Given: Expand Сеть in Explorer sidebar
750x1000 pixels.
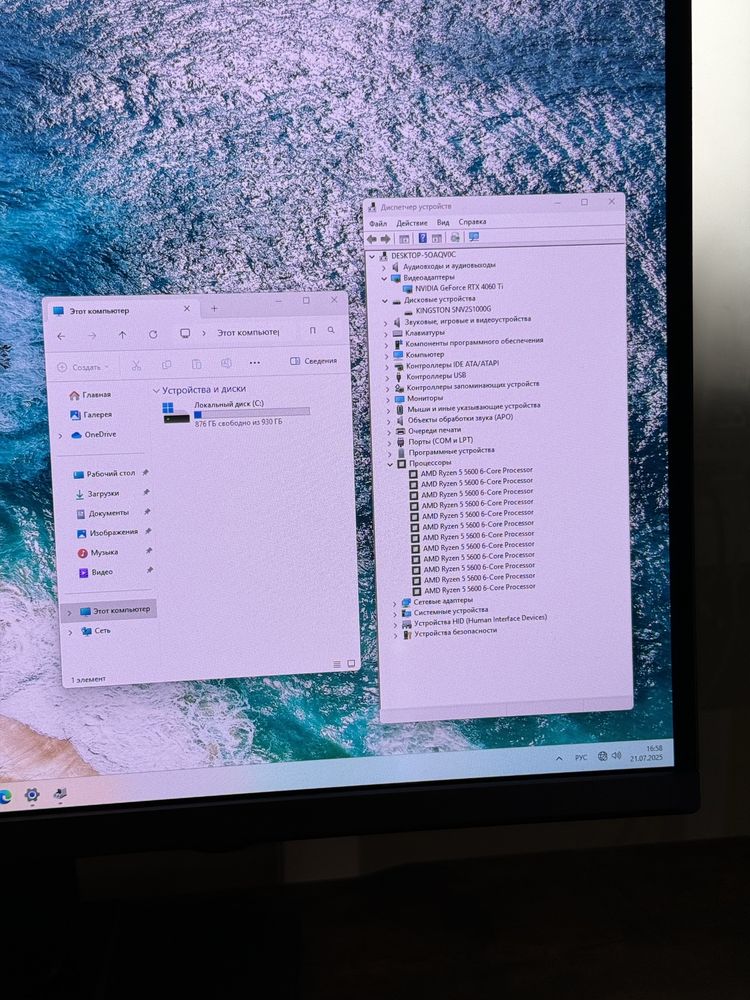Looking at the screenshot, I should pyautogui.click(x=70, y=633).
